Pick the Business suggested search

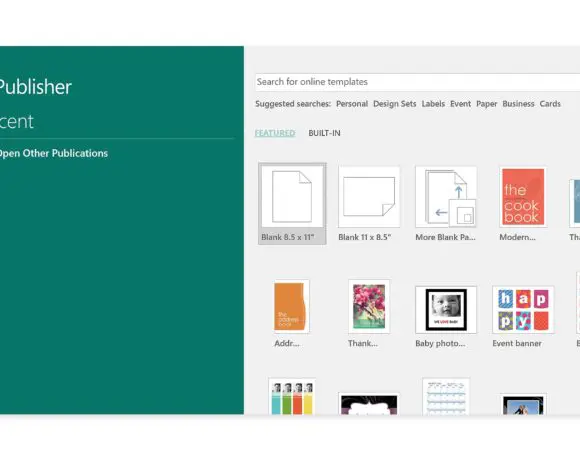518,104
